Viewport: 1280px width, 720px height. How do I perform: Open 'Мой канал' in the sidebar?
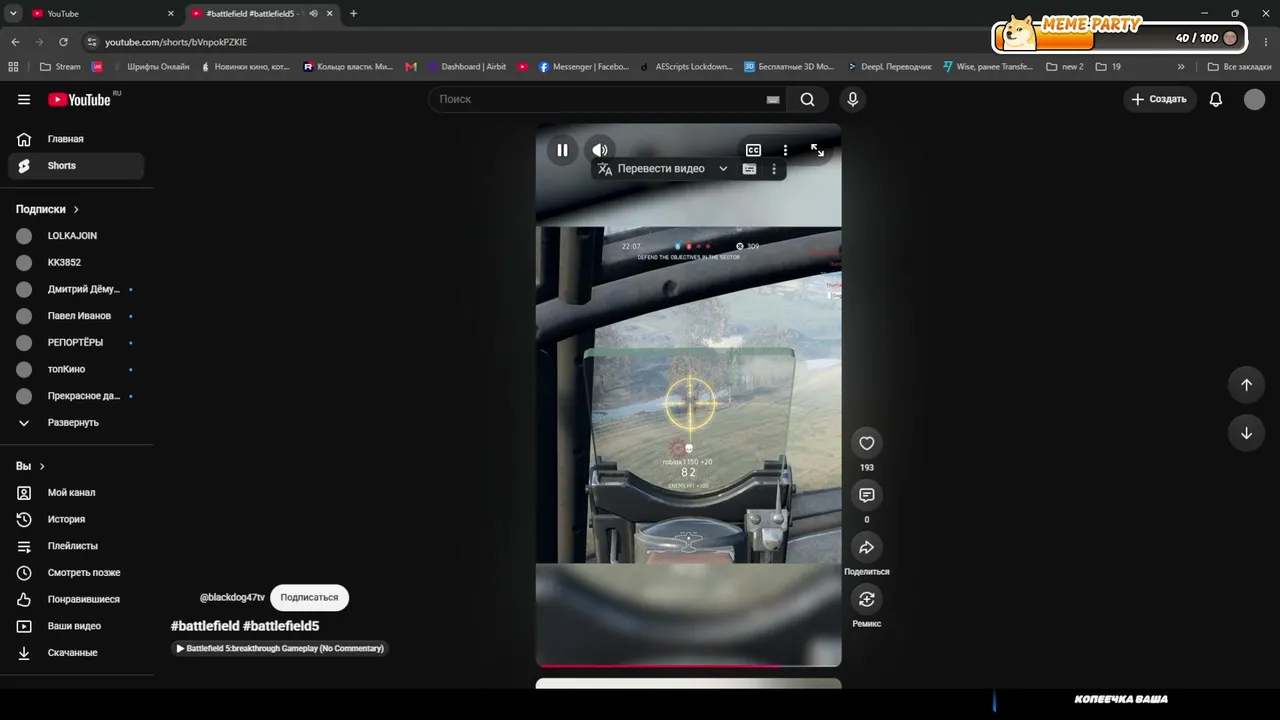[76, 493]
